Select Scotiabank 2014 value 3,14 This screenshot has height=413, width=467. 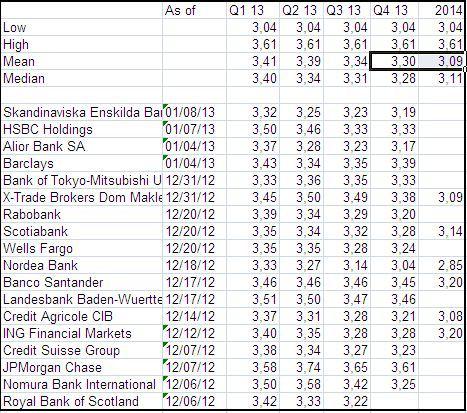[x=441, y=231]
